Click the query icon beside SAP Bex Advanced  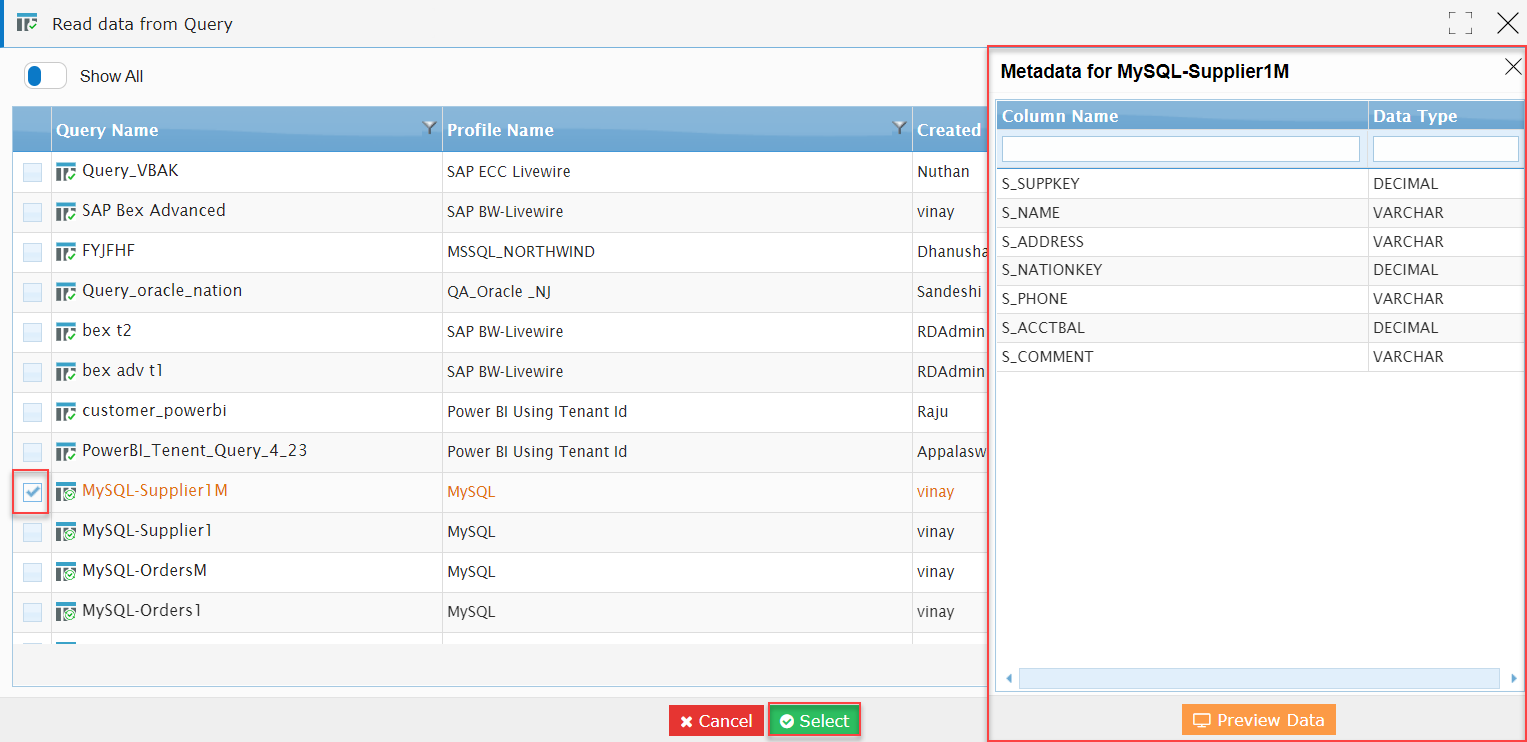66,212
